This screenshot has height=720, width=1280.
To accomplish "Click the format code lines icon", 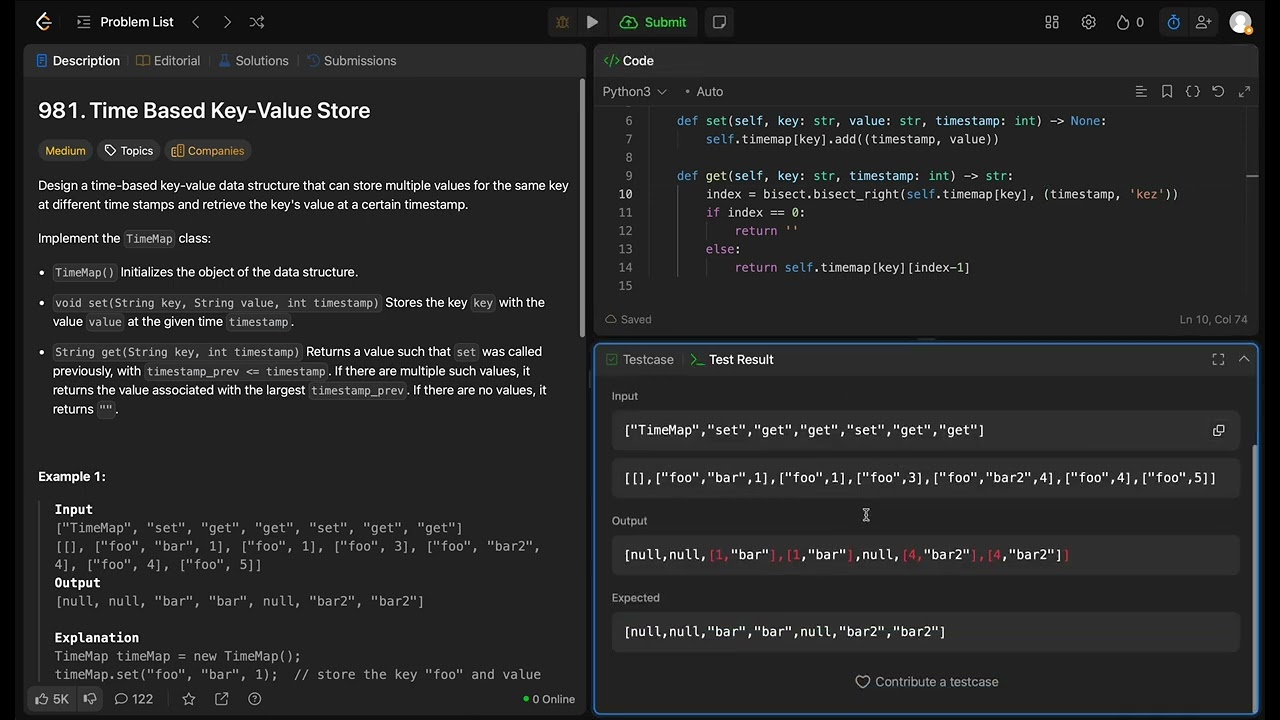I will pyautogui.click(x=1141, y=92).
